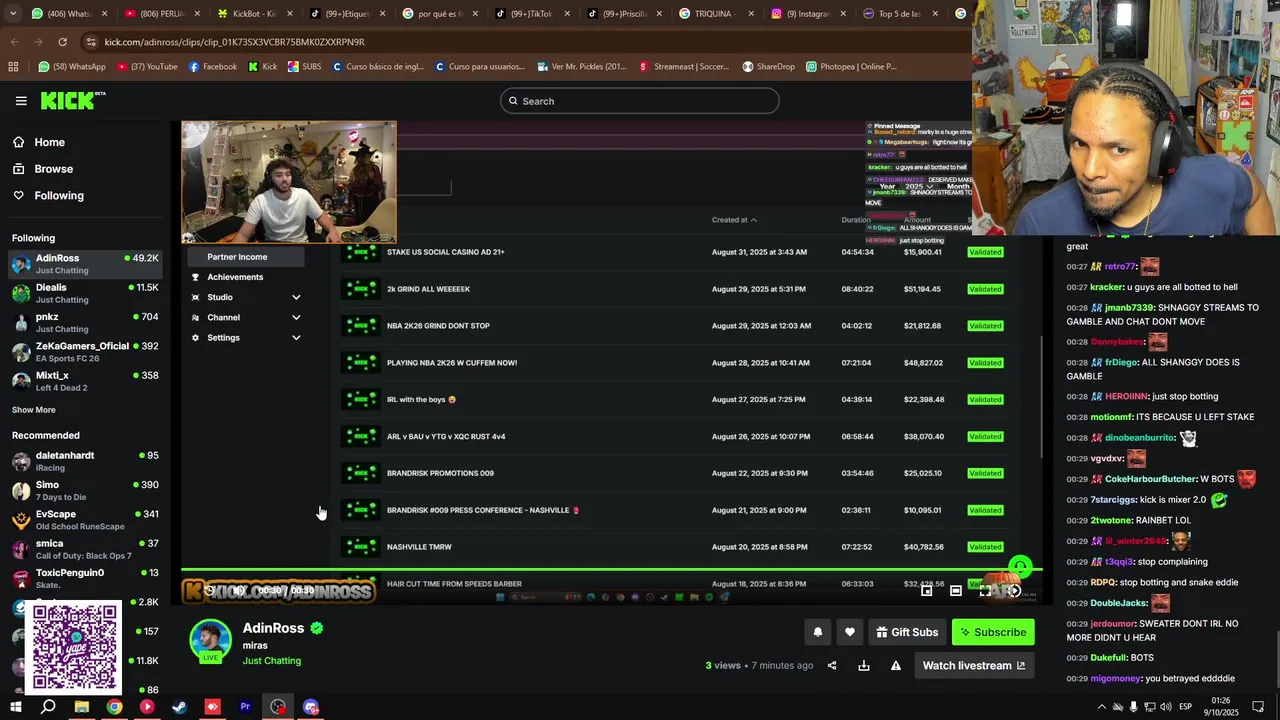Replay the clip in player
The image size is (1280, 720).
pyautogui.click(x=209, y=591)
